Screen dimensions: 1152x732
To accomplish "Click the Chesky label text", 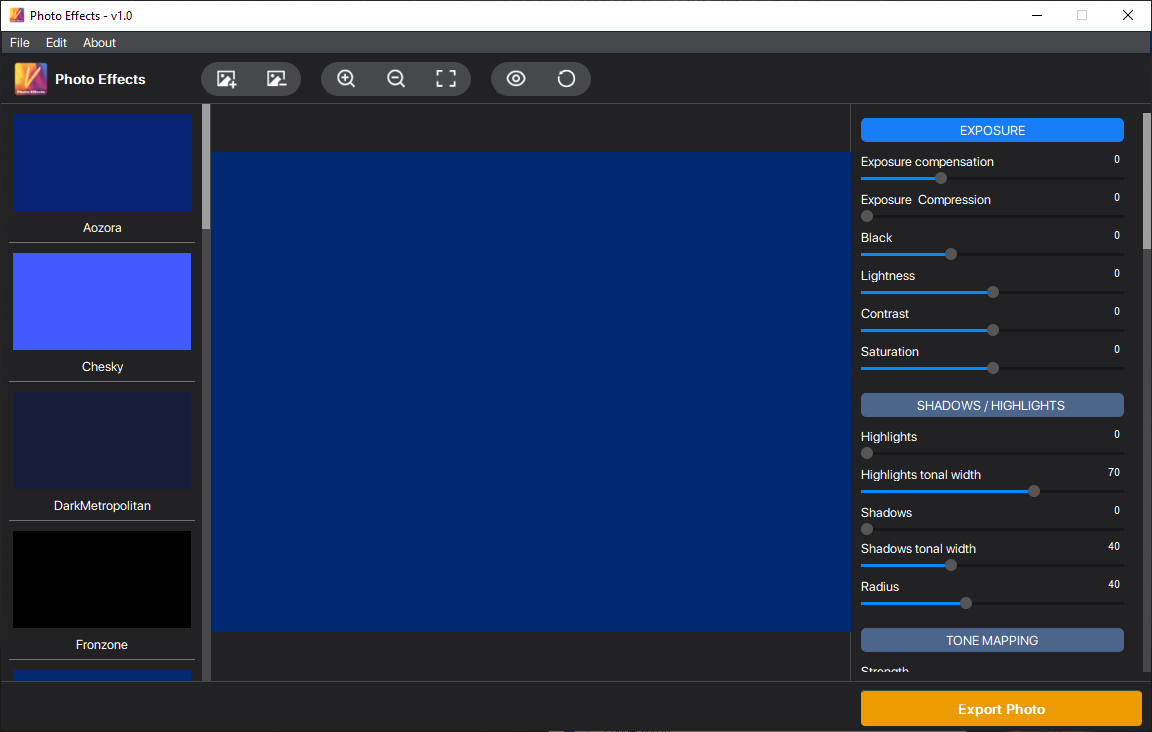I will [102, 367].
